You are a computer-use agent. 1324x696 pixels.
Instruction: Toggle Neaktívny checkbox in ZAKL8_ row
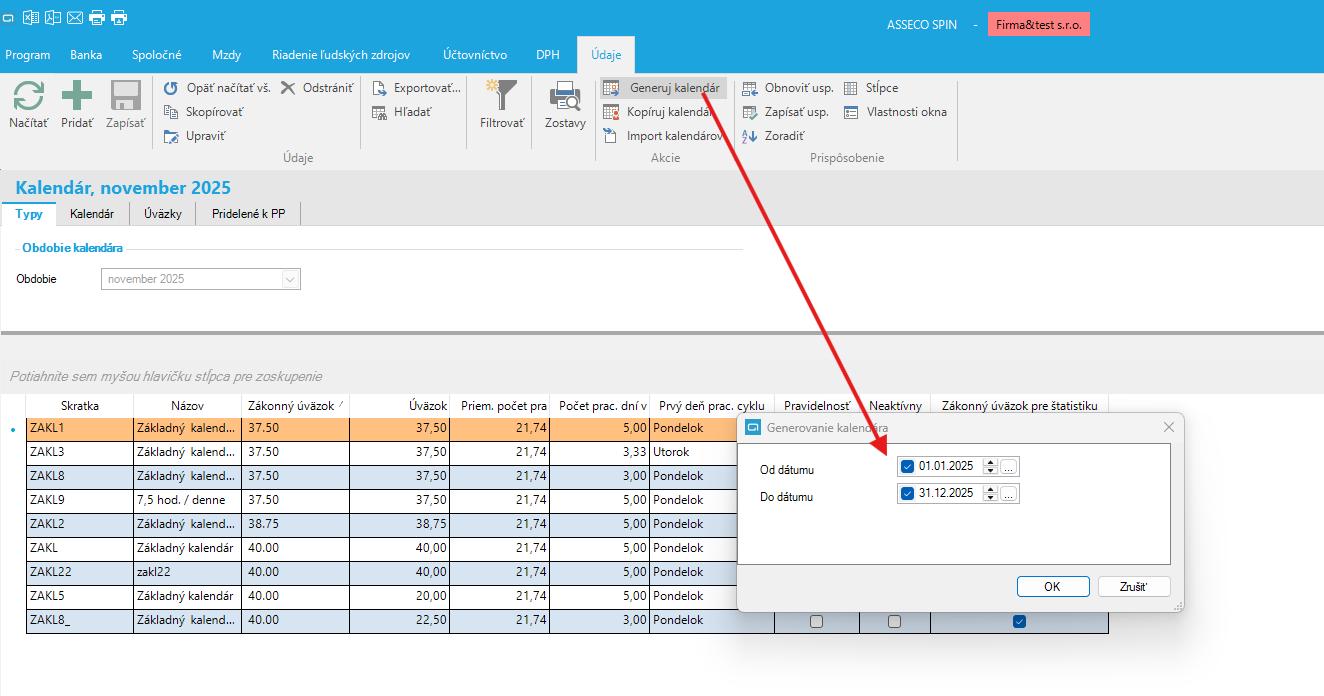click(x=894, y=622)
